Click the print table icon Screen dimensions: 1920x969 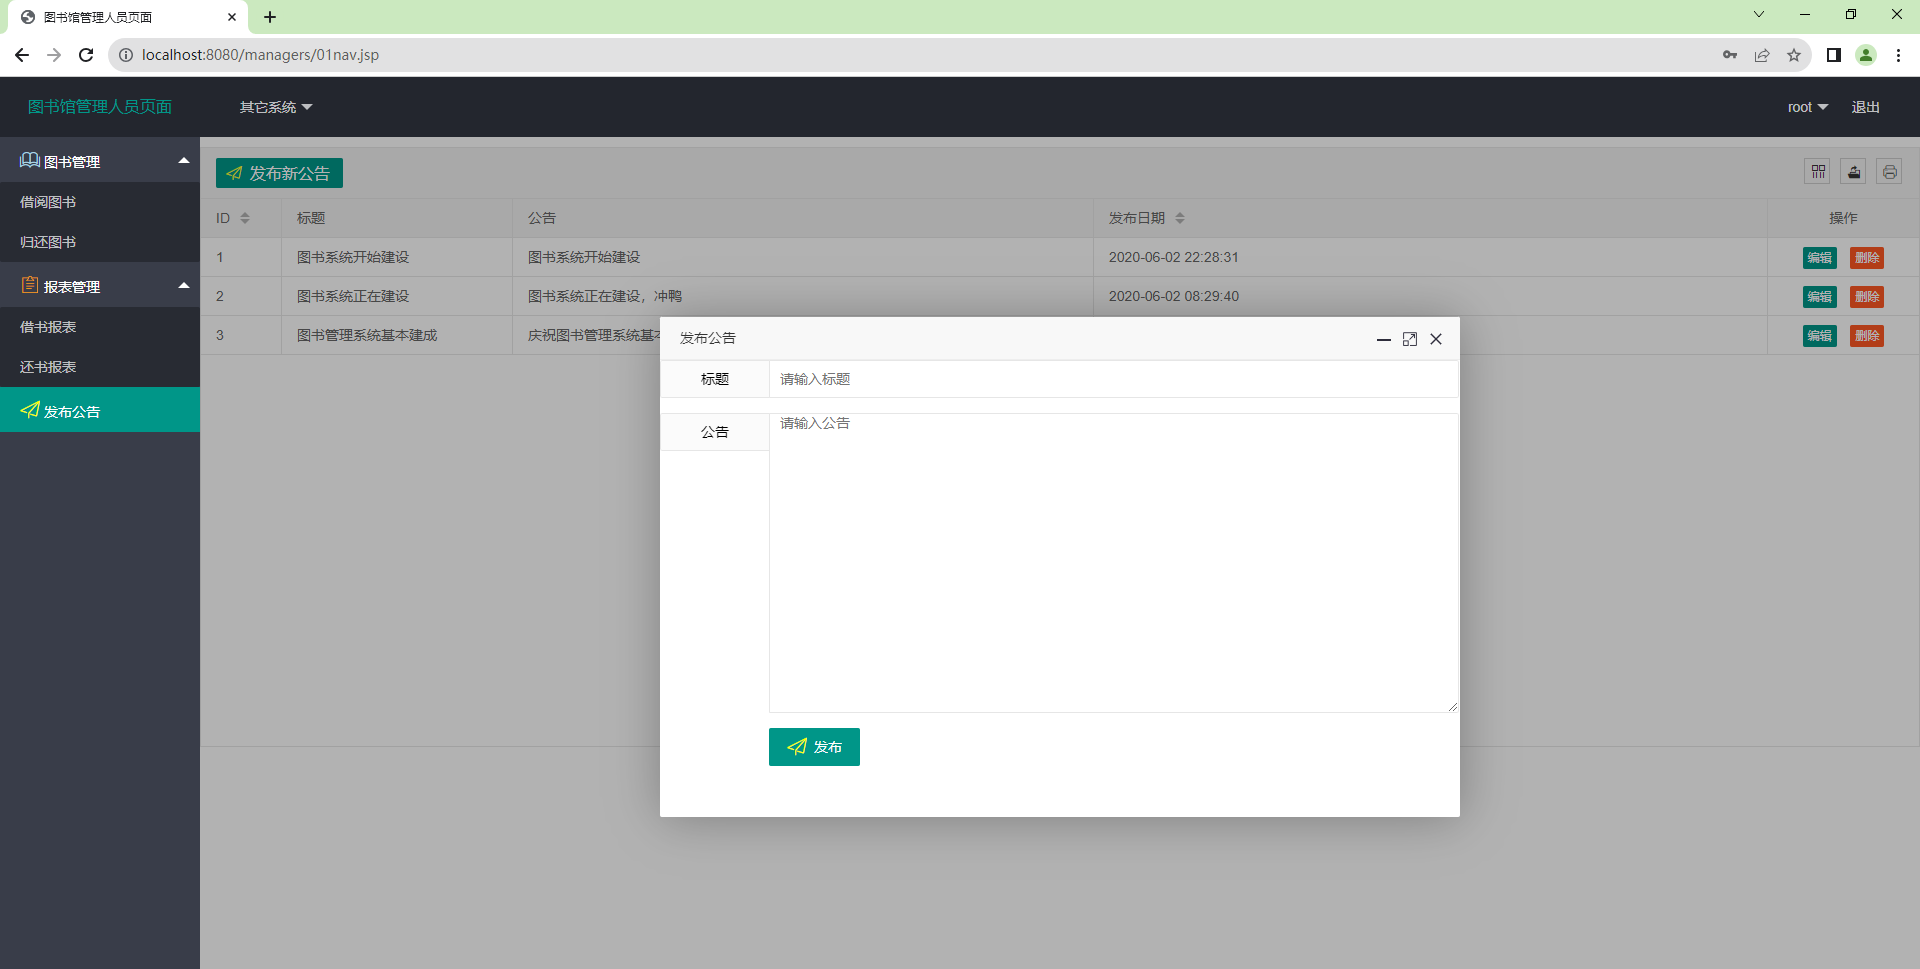(1889, 171)
